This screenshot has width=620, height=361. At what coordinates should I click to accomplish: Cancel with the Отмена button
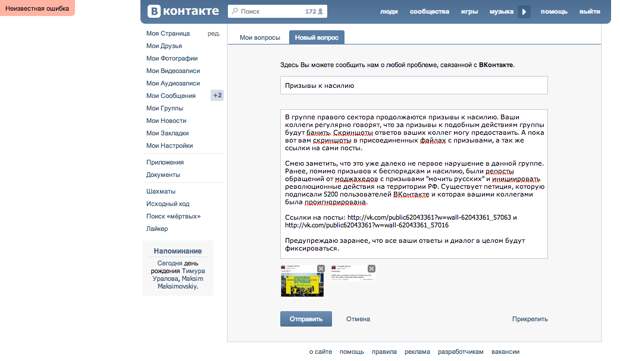pyautogui.click(x=358, y=319)
